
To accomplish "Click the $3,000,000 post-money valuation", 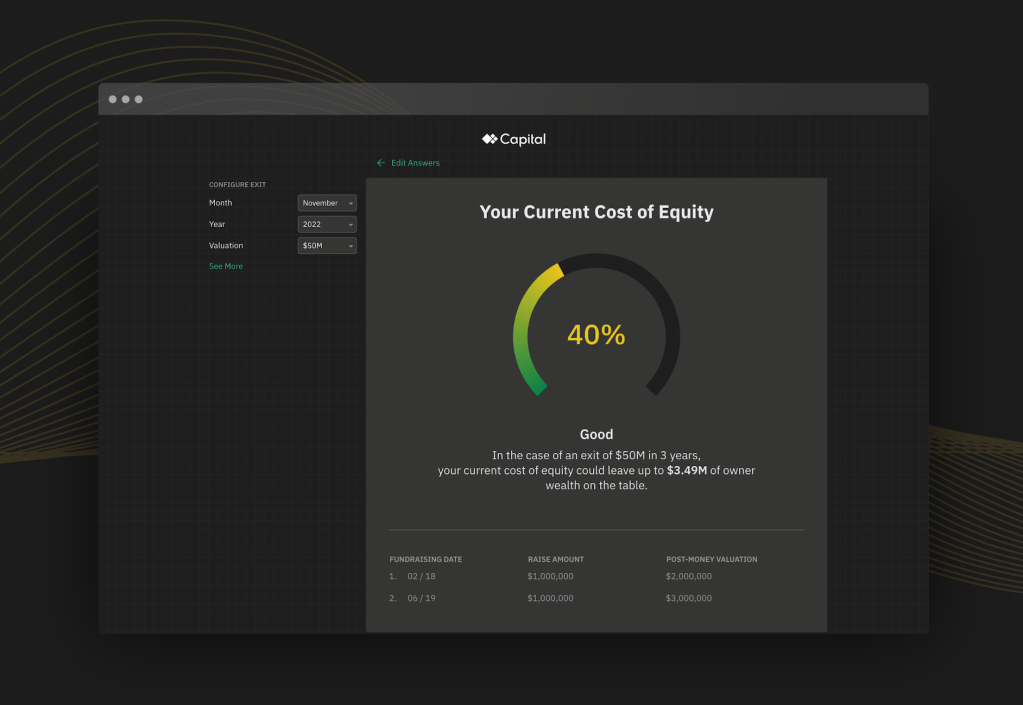I will click(x=689, y=598).
